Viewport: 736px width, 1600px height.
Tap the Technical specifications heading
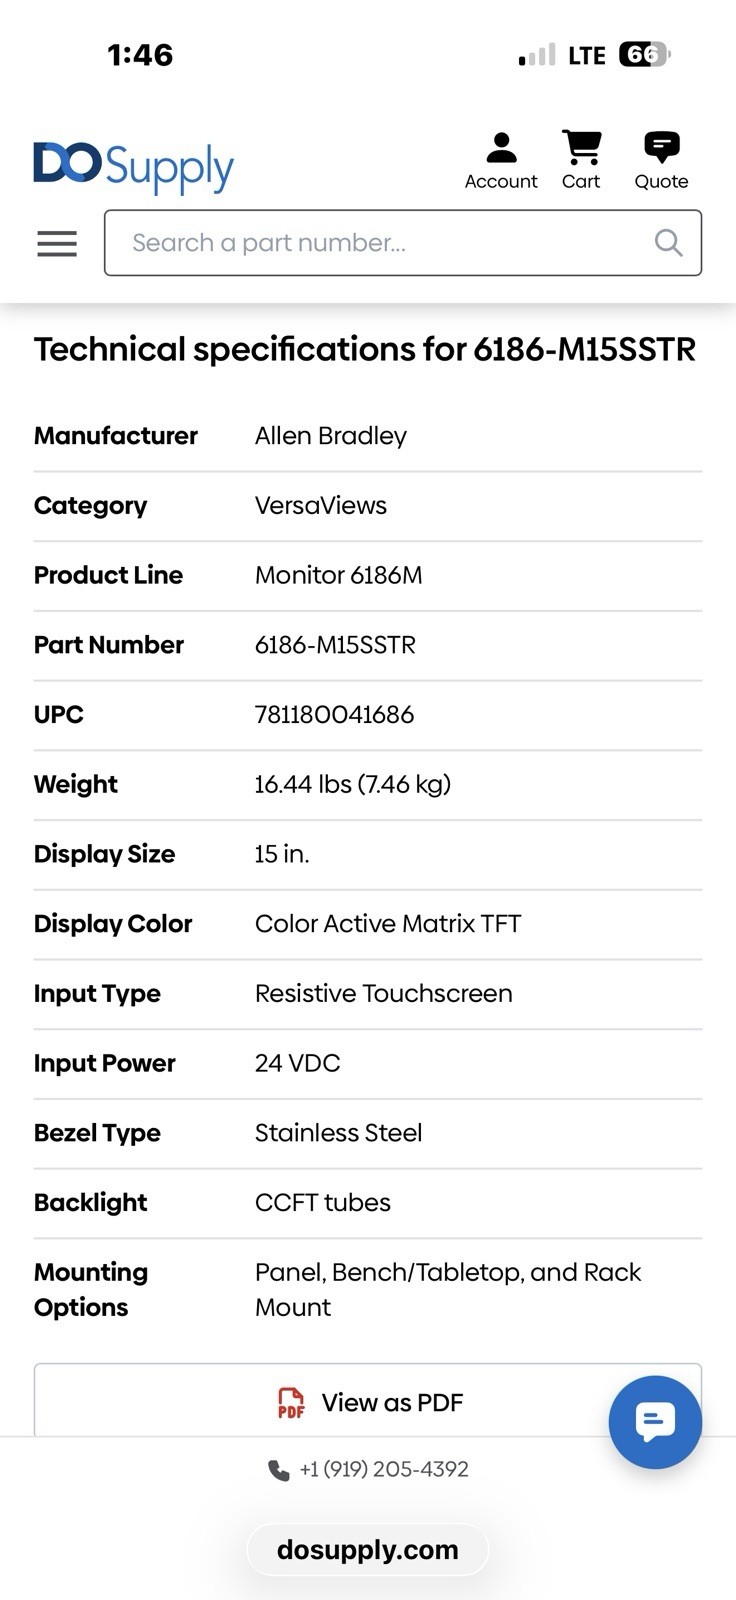pyautogui.click(x=365, y=349)
